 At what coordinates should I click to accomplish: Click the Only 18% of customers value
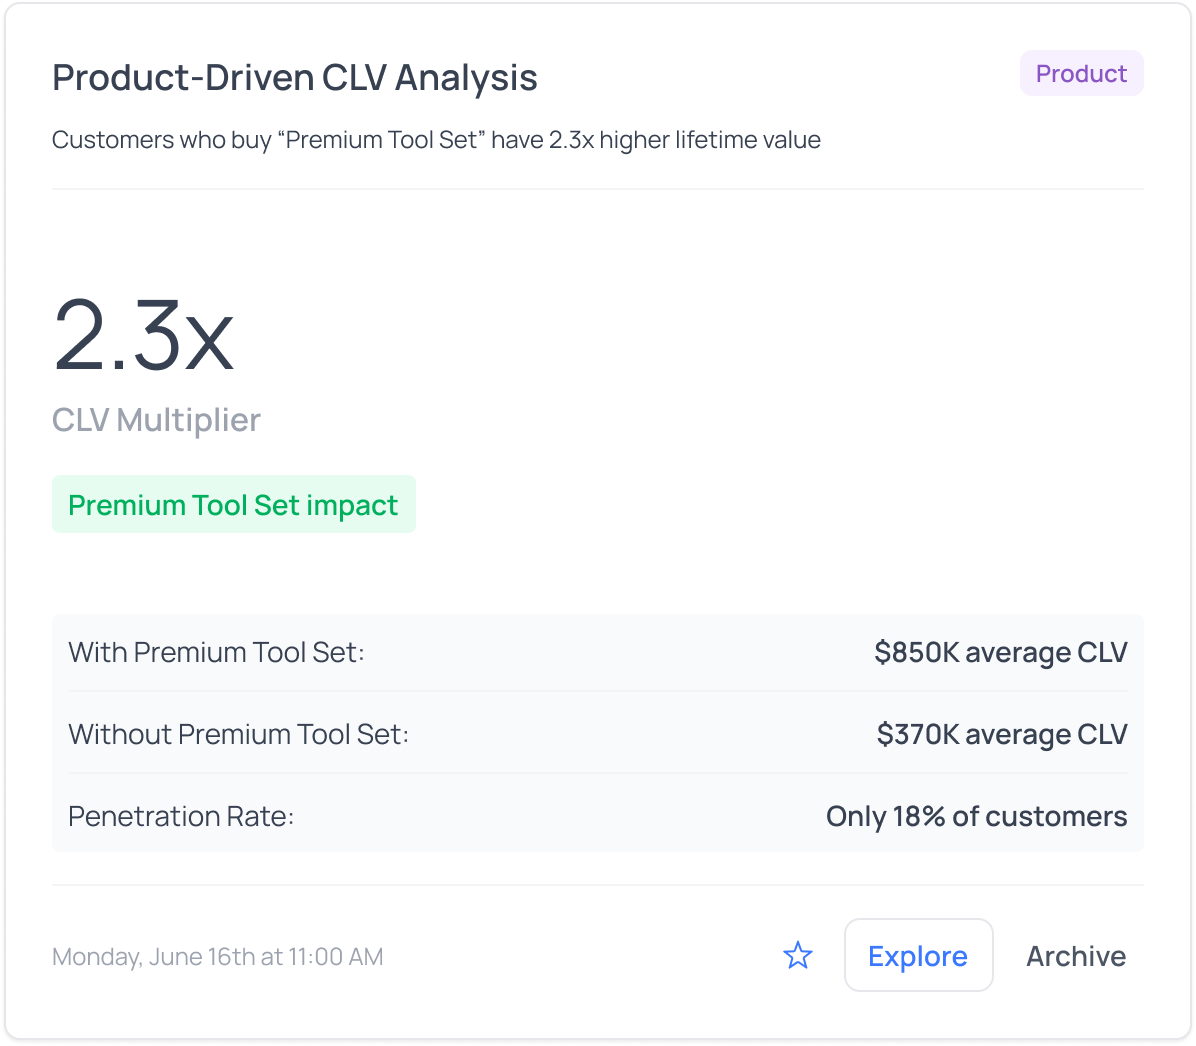click(976, 816)
